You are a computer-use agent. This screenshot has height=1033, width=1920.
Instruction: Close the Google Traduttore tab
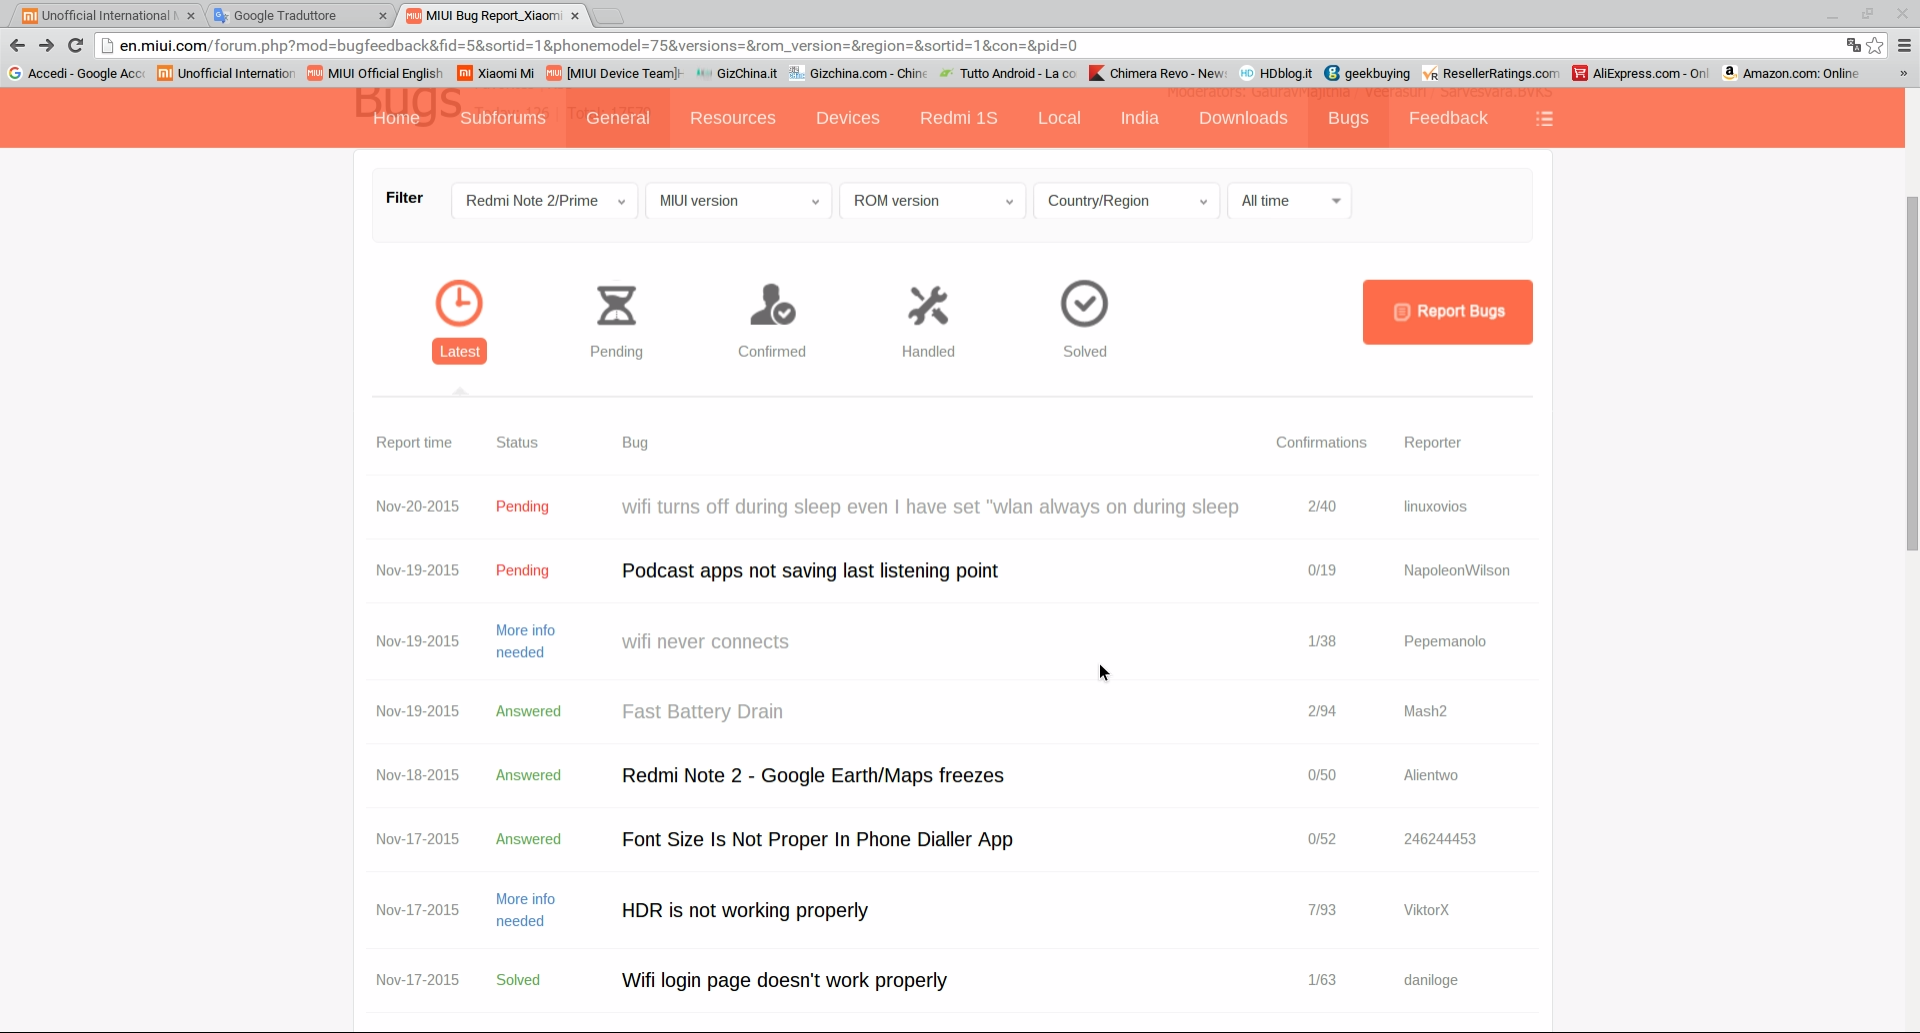tap(383, 16)
